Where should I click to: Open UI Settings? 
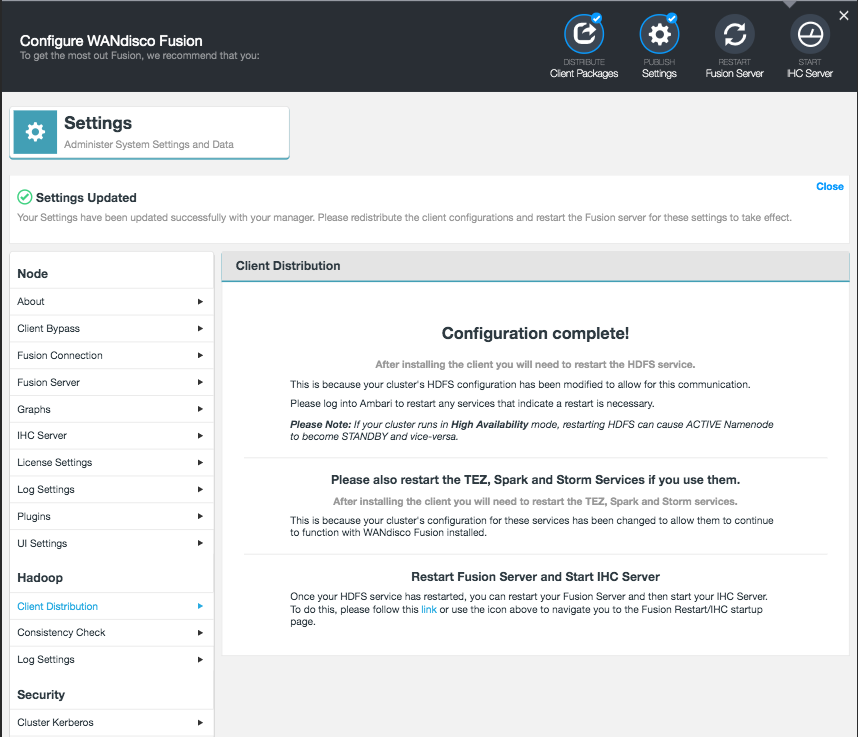(x=112, y=543)
